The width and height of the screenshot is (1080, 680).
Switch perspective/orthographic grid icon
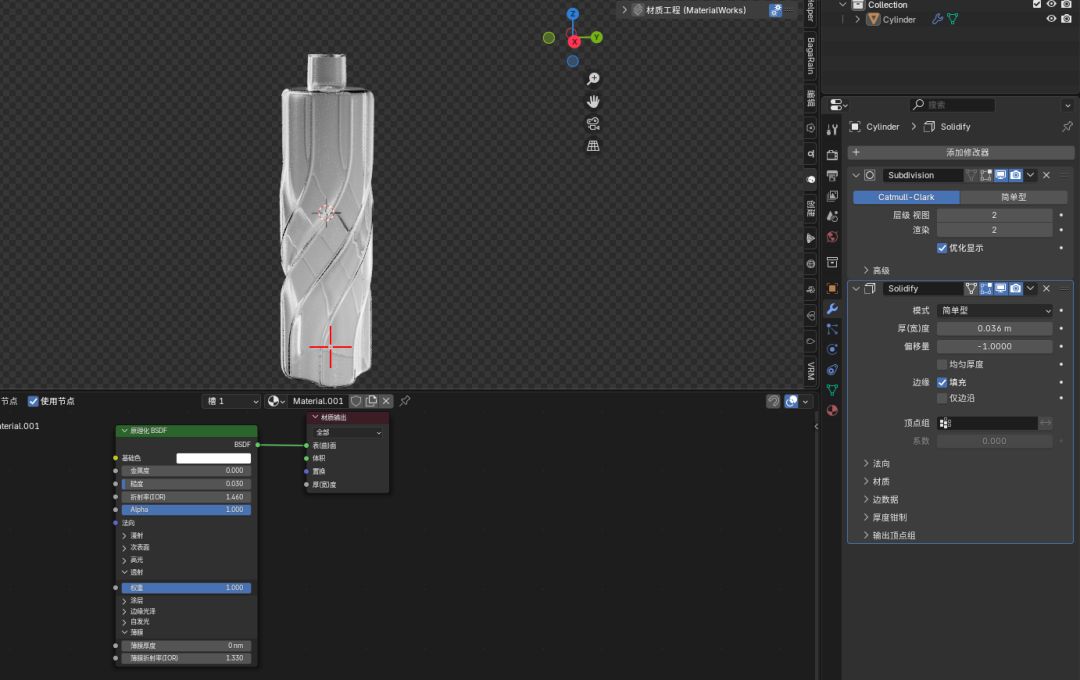pos(593,146)
